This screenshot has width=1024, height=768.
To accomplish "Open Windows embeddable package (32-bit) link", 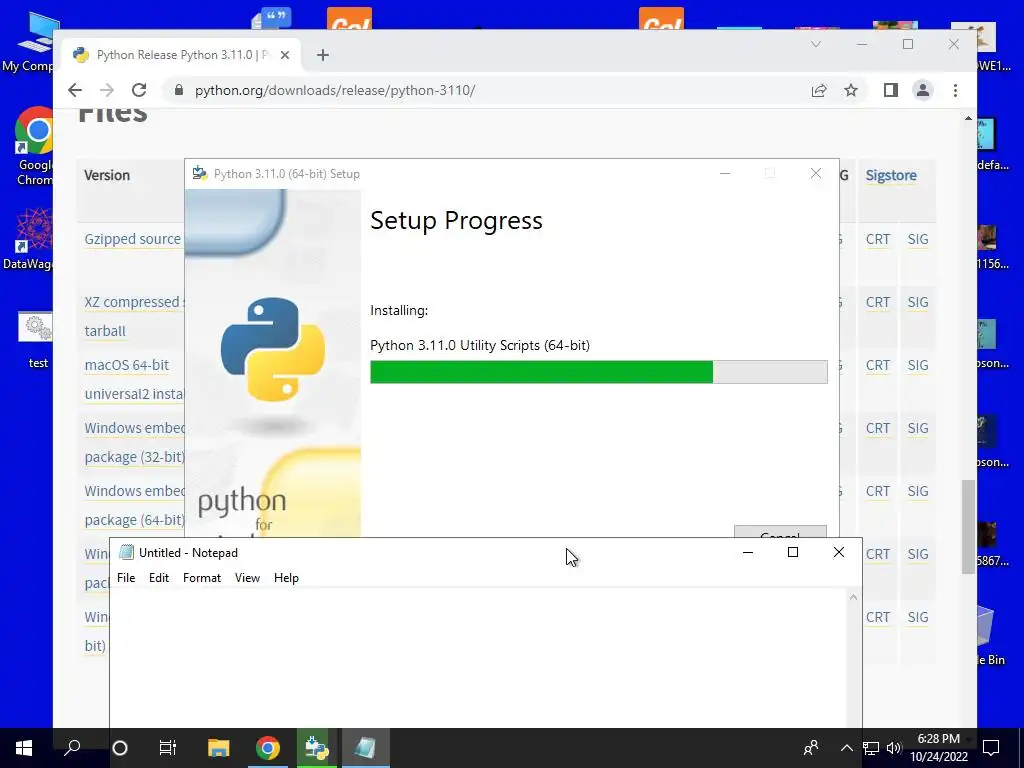I will (134, 442).
